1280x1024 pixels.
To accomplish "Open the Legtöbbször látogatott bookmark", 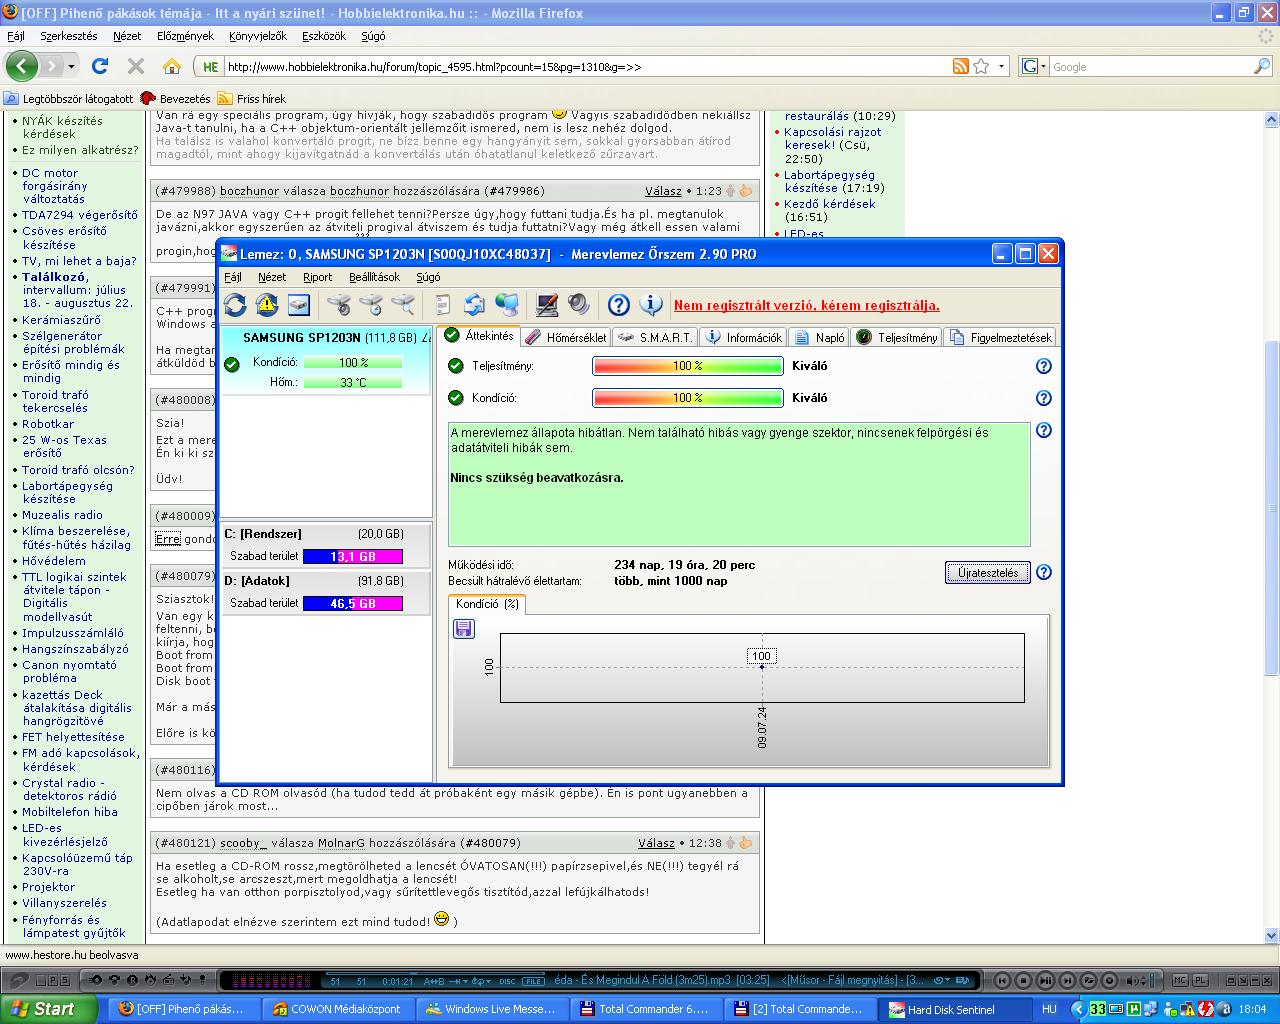I will click(x=69, y=99).
